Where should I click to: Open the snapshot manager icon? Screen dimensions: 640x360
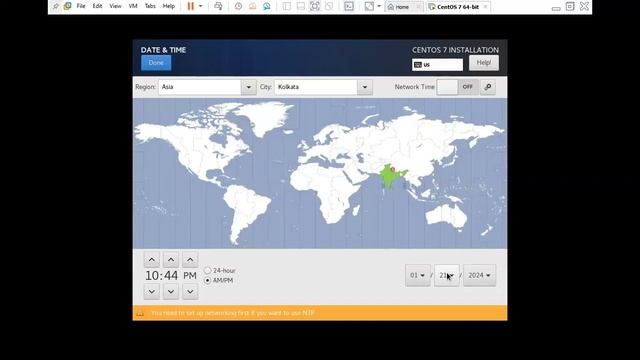(267, 6)
